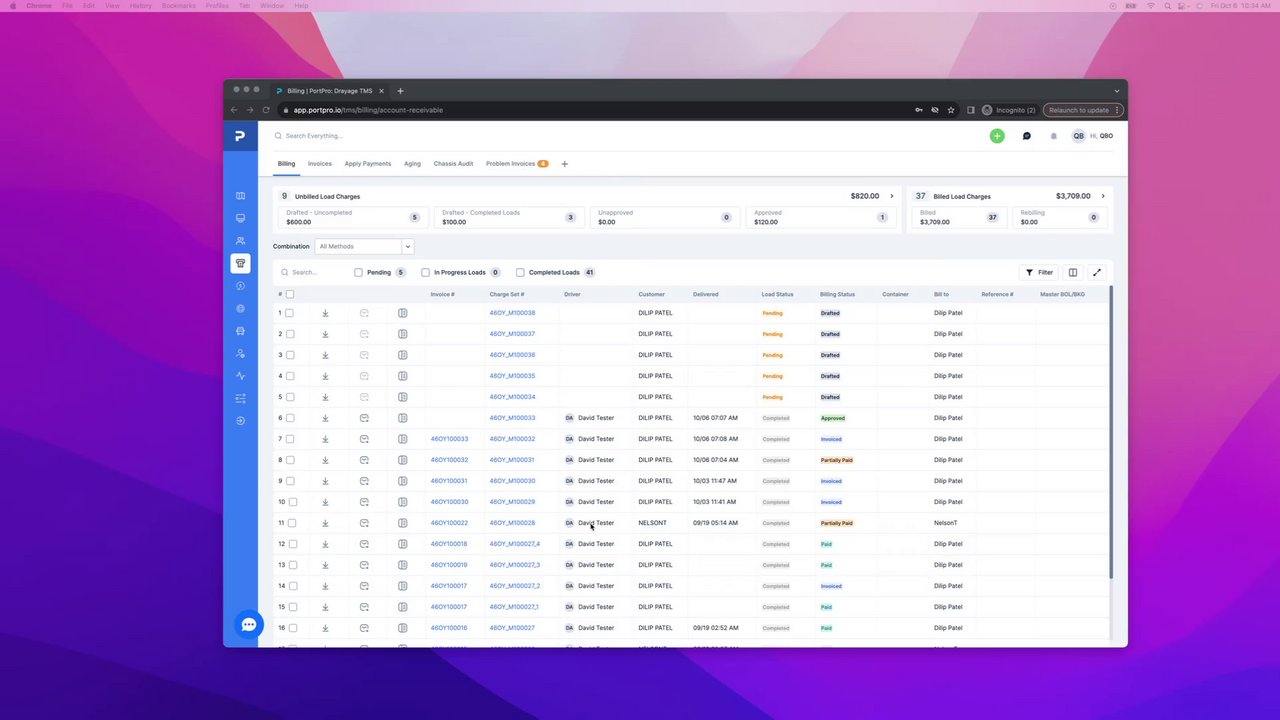This screenshot has height=720, width=1280.
Task: Download invoice 46OY100033 row
Action: click(x=325, y=439)
